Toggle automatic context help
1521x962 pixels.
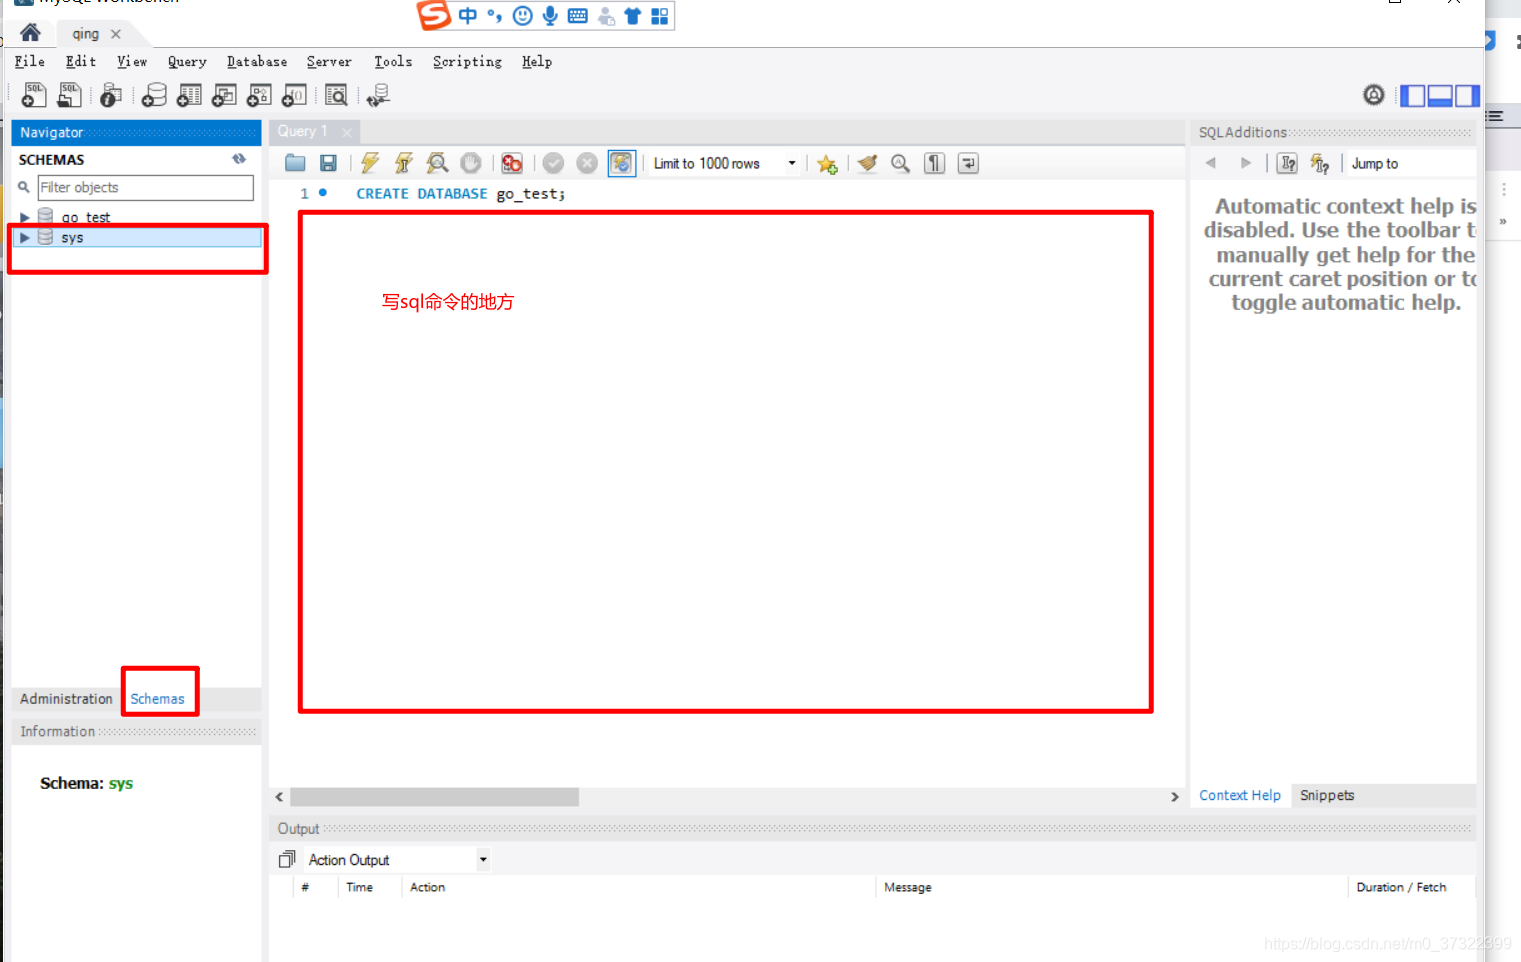pyautogui.click(x=1320, y=164)
